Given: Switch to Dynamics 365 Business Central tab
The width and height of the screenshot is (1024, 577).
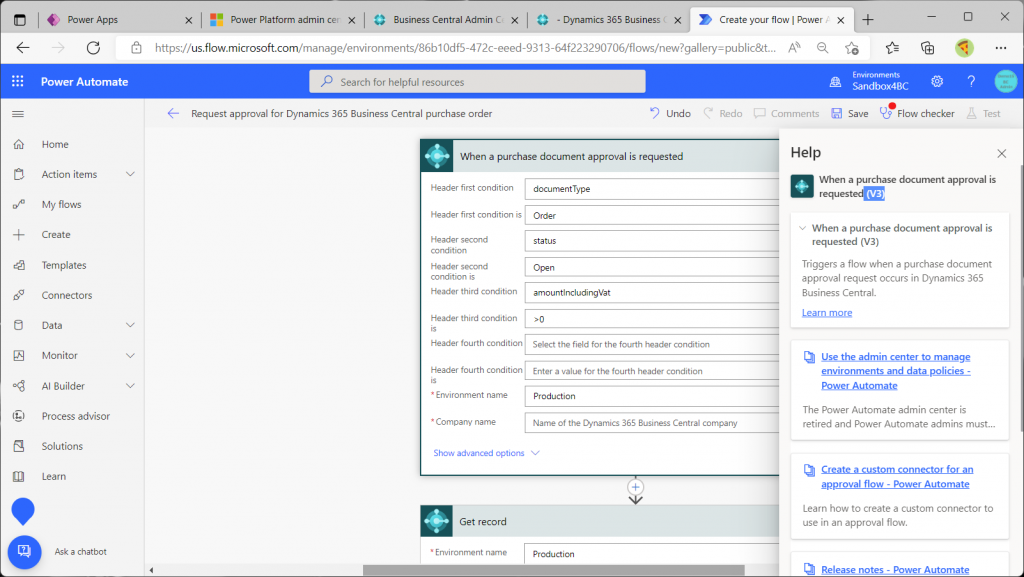Looking at the screenshot, I should tap(611, 20).
